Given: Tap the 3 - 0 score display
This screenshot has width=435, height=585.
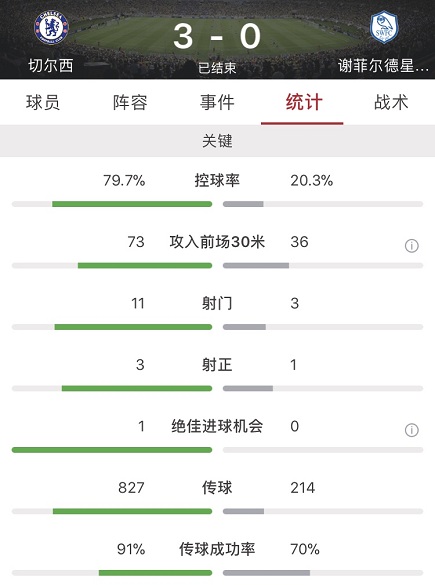Looking at the screenshot, I should [217, 36].
